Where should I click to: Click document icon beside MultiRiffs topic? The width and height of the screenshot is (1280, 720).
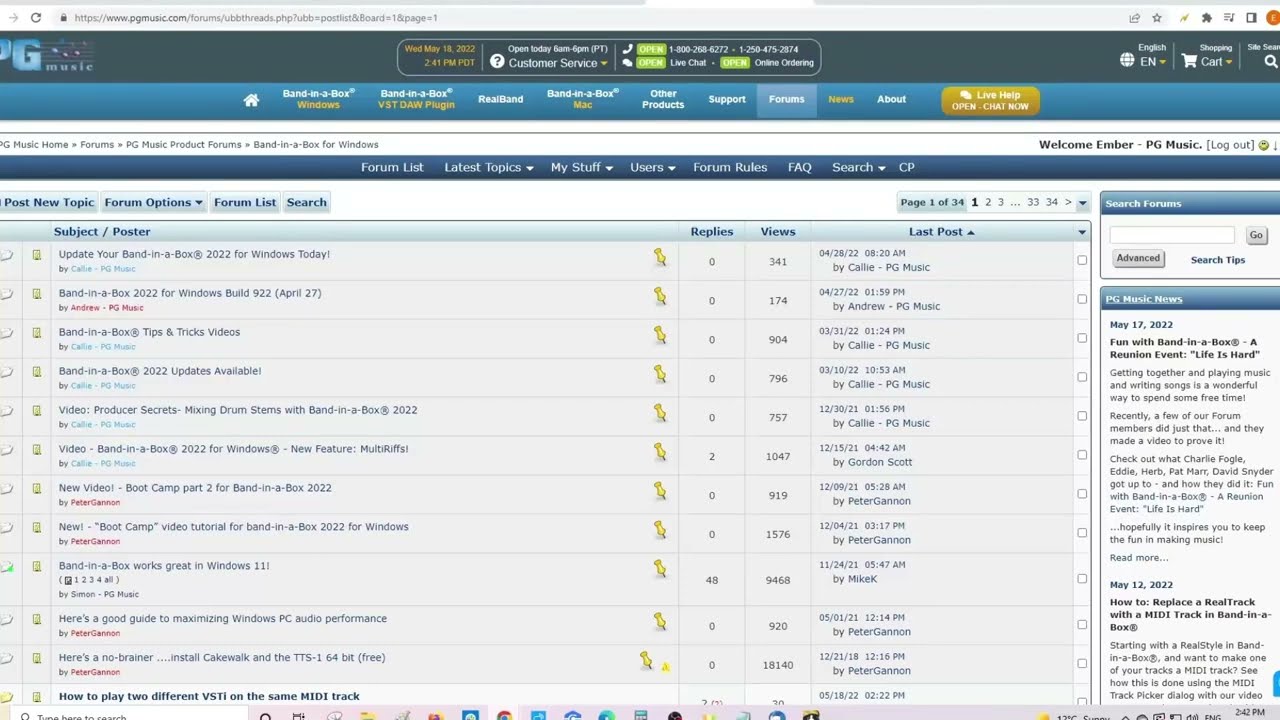(x=37, y=450)
